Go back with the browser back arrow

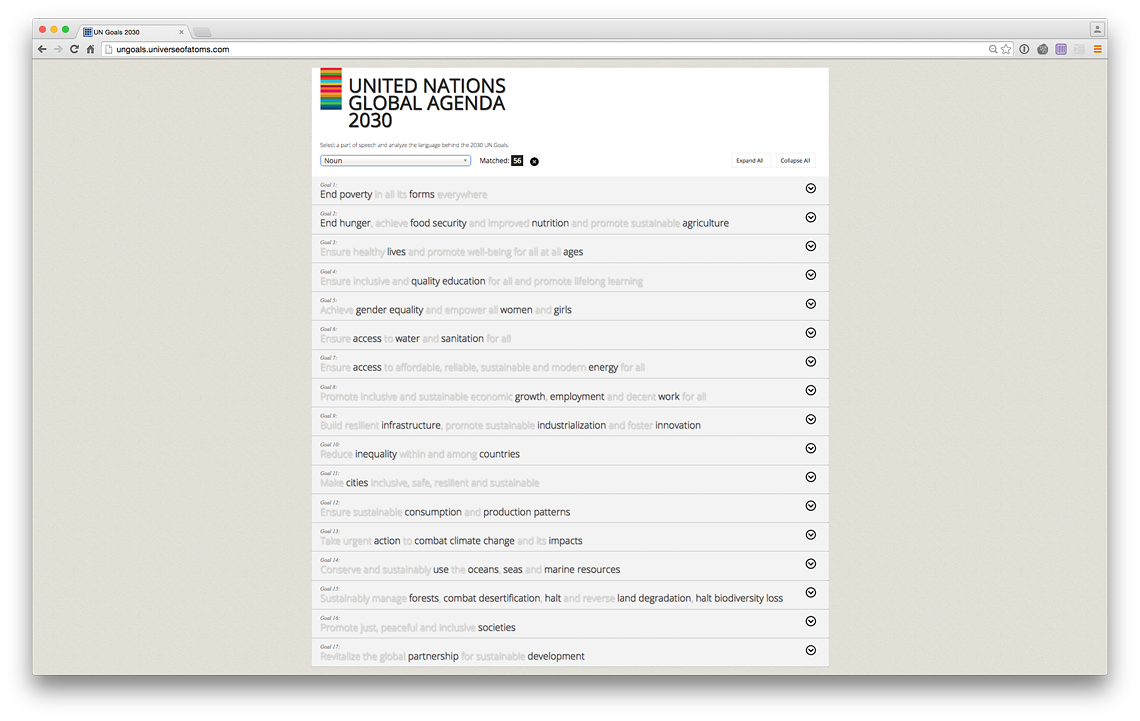[42, 49]
